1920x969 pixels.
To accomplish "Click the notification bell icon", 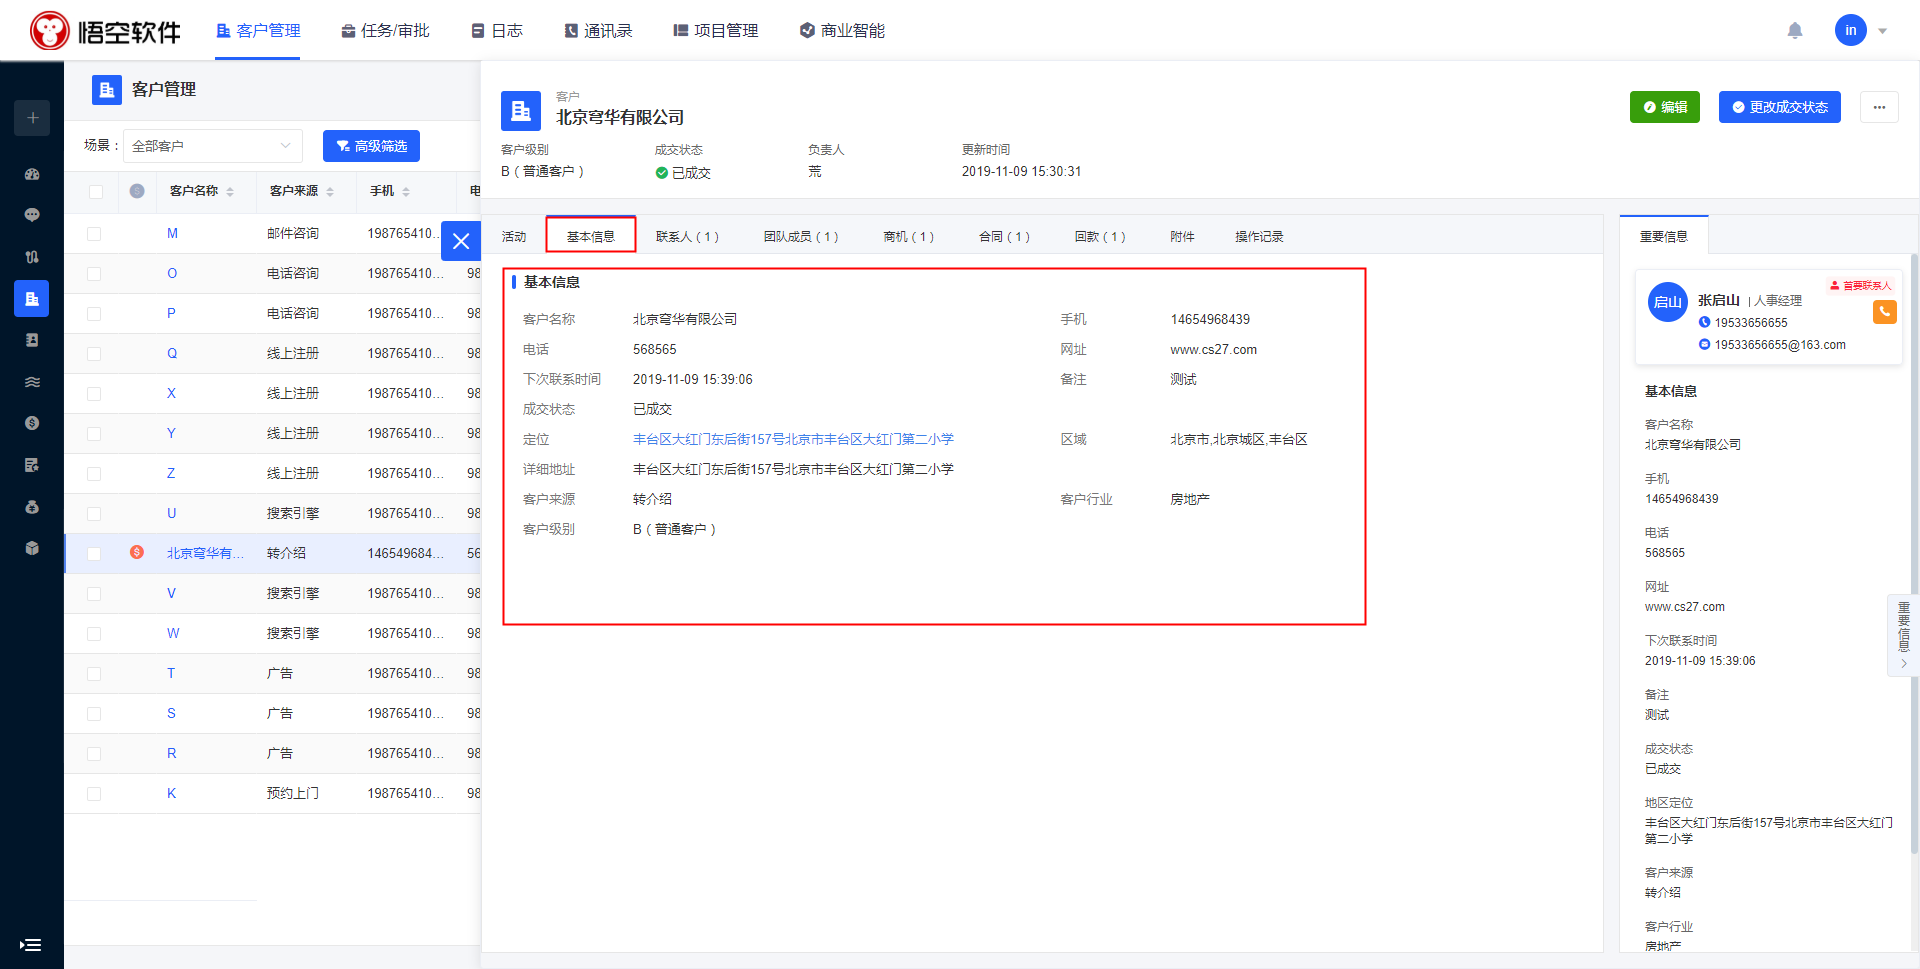I will (x=1794, y=31).
